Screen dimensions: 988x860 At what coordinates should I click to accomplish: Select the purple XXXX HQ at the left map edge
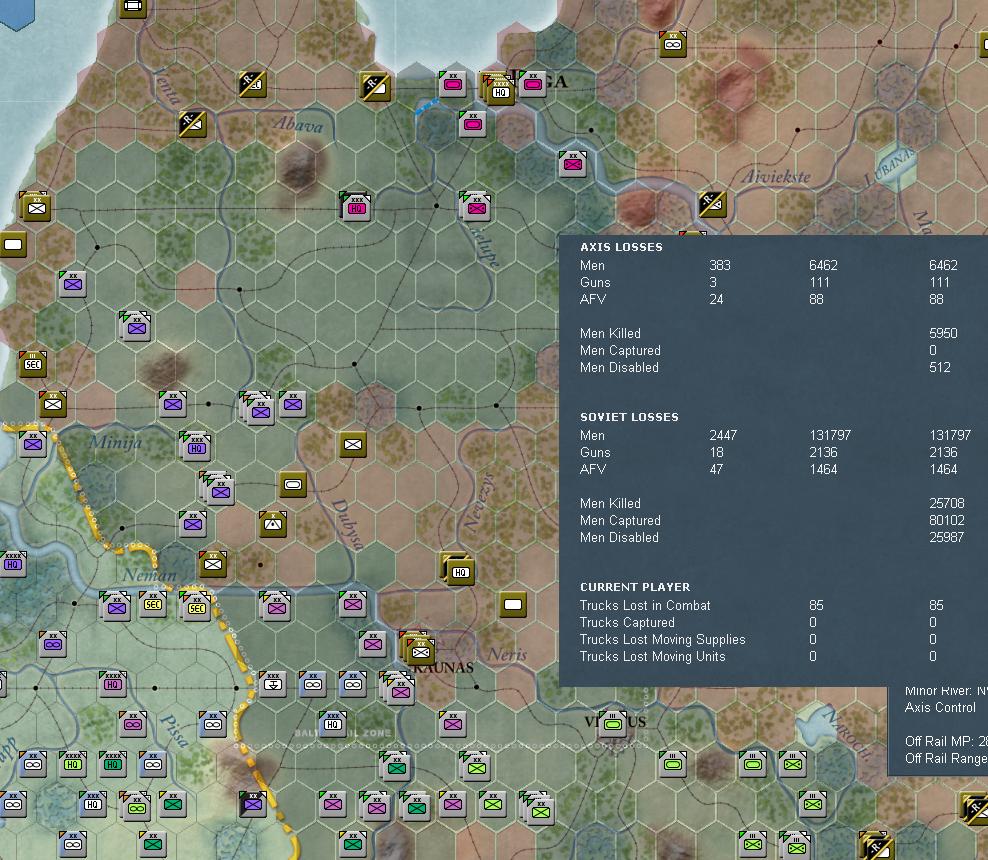(13, 564)
